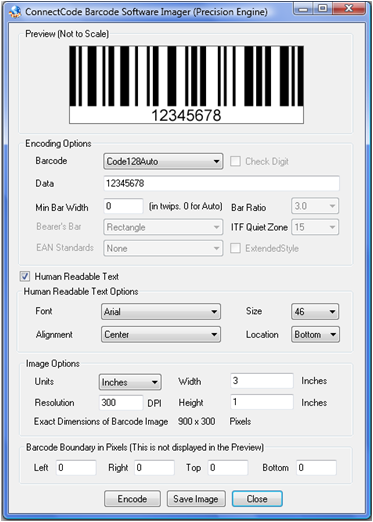Click the '12345678' text under the barcode
The height and width of the screenshot is (522, 373).
pos(186,115)
